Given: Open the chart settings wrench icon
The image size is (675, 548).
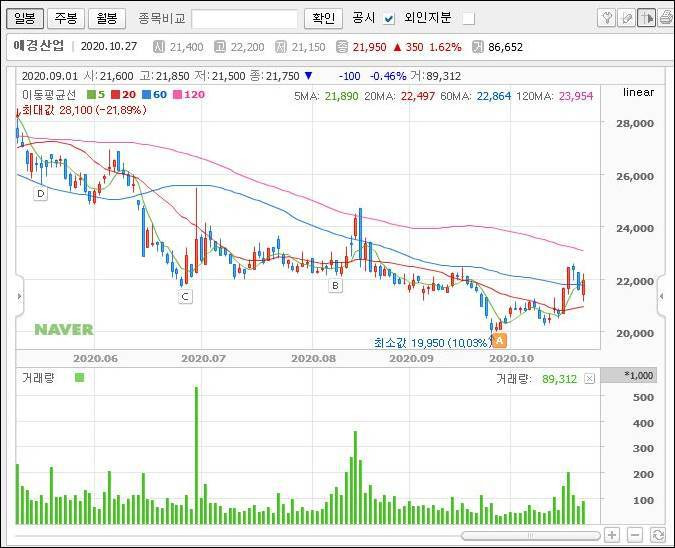Looking at the screenshot, I should (x=607, y=19).
